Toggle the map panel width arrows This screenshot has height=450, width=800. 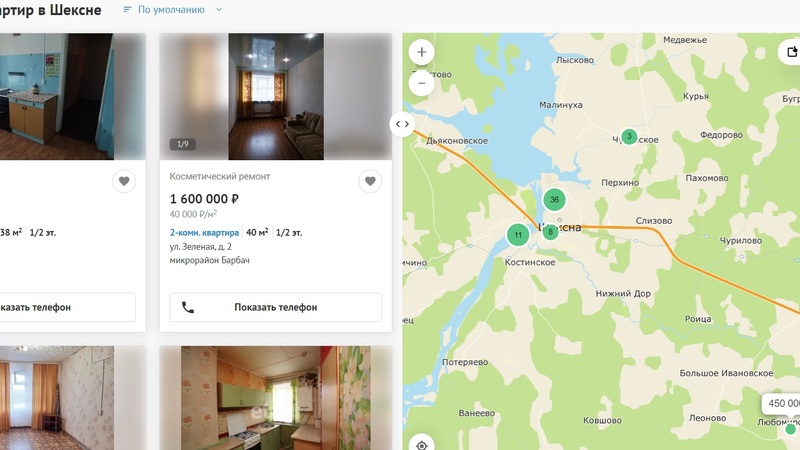coord(402,124)
